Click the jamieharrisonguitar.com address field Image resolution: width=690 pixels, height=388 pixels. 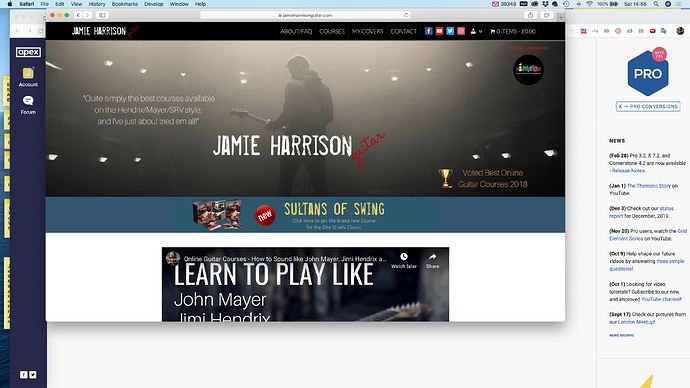point(305,15)
